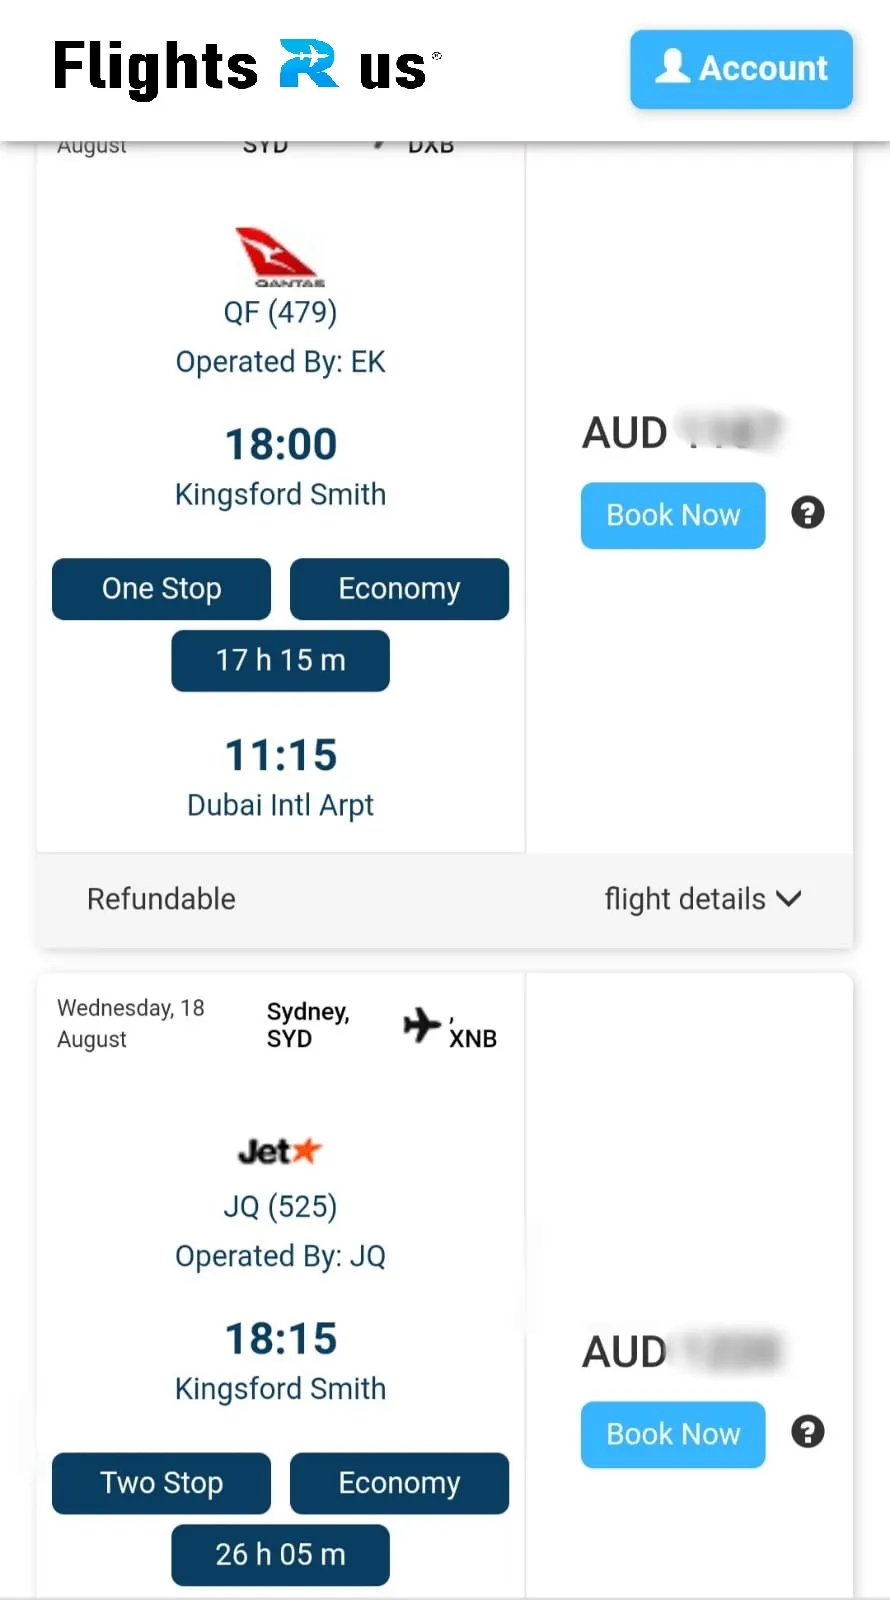
Task: Expand flight details for the Qantas flight
Action: tap(703, 899)
